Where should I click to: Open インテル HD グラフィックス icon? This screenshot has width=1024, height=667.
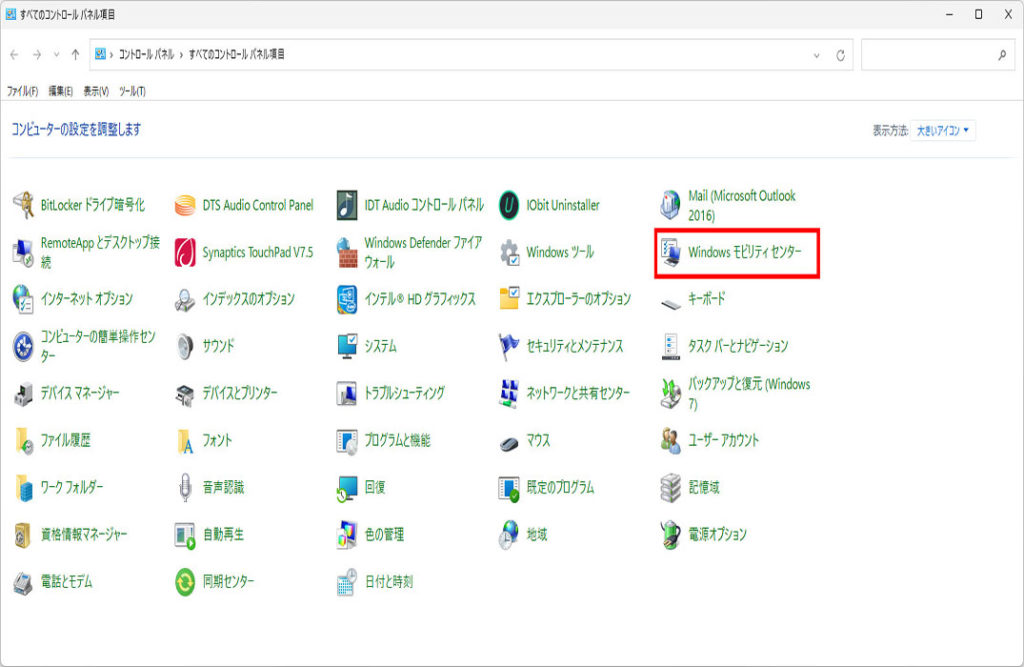348,299
